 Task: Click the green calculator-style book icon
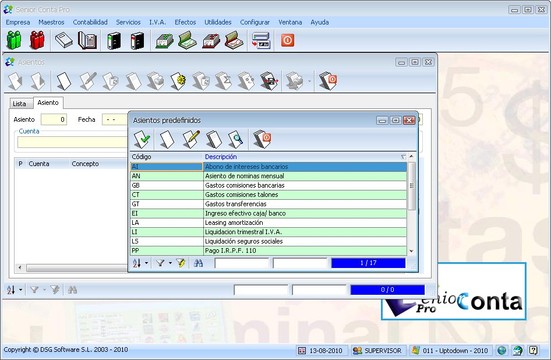pyautogui.click(x=164, y=40)
